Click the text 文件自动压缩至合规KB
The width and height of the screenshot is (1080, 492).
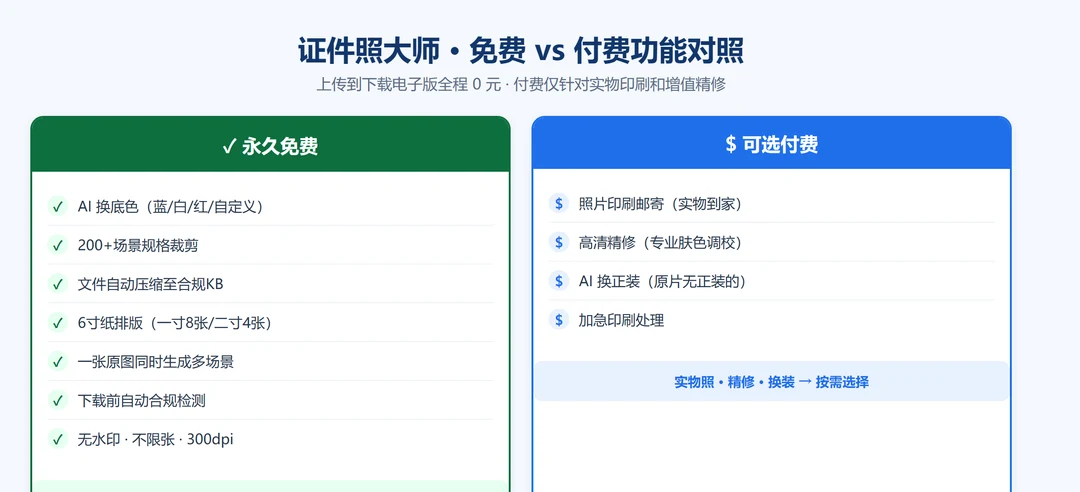(x=150, y=284)
